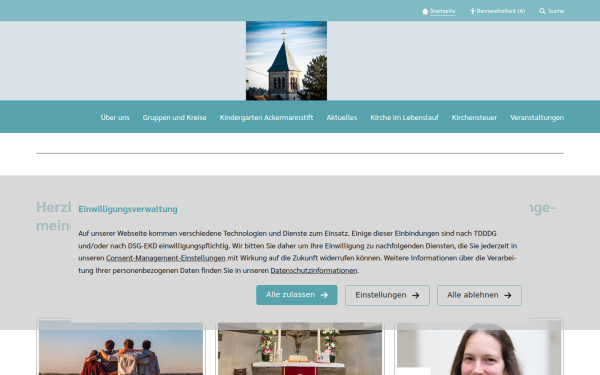Click the Startseite home icon
The height and width of the screenshot is (375, 600).
[425, 11]
